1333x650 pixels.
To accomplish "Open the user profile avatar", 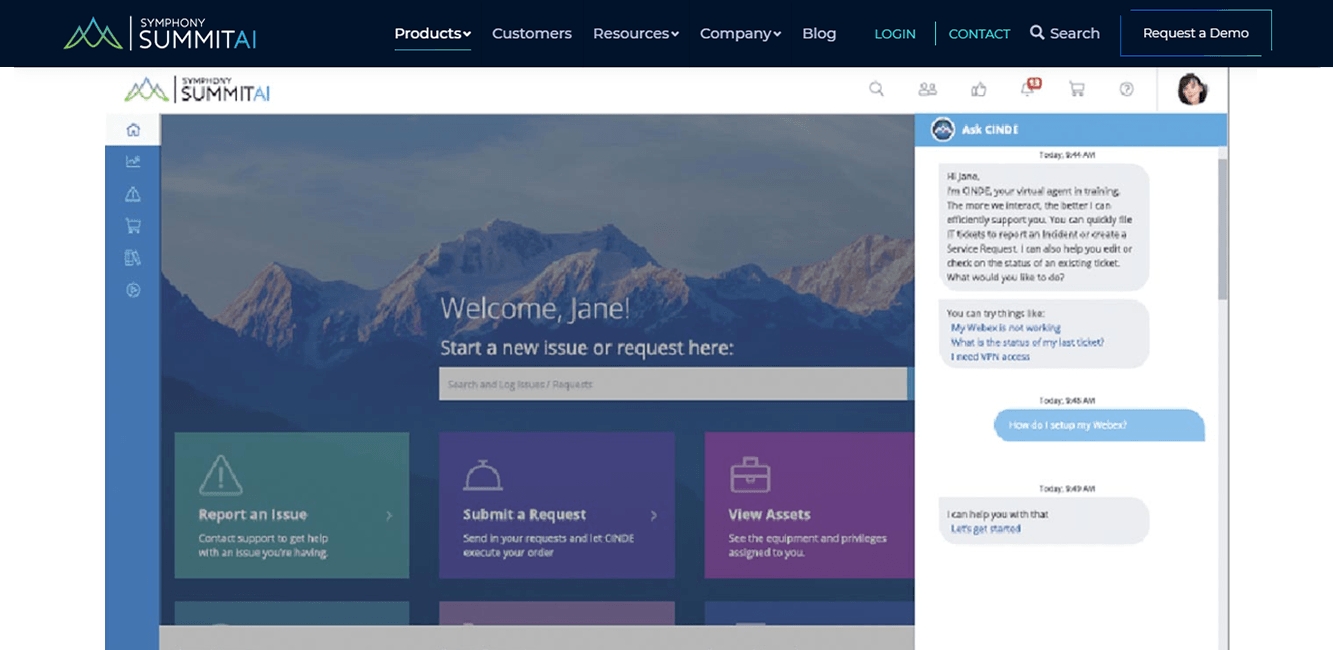I will pyautogui.click(x=1192, y=89).
